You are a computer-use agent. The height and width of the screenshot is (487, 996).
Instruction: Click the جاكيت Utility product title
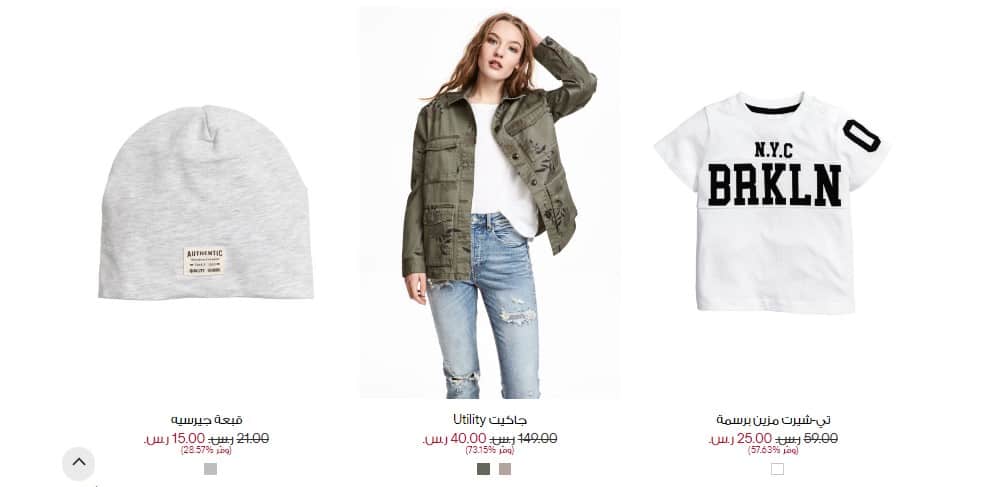pyautogui.click(x=490, y=420)
